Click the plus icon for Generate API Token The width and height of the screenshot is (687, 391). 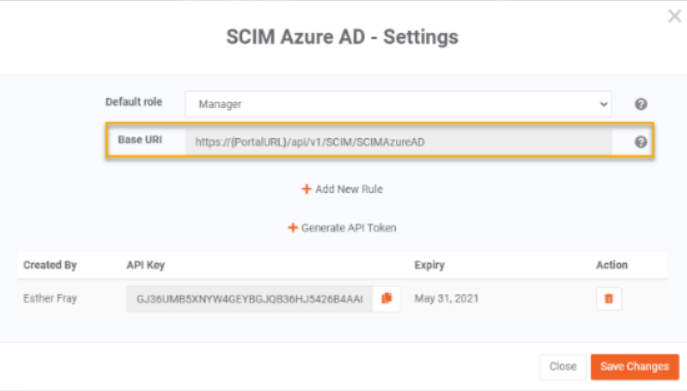[293, 228]
